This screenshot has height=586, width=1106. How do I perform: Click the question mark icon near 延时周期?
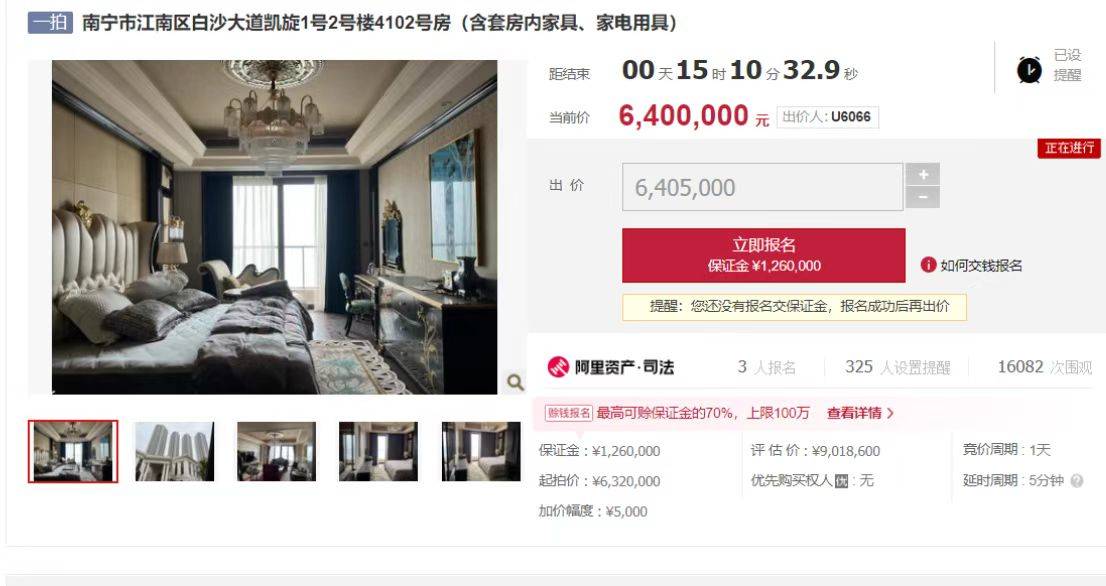(x=1076, y=481)
